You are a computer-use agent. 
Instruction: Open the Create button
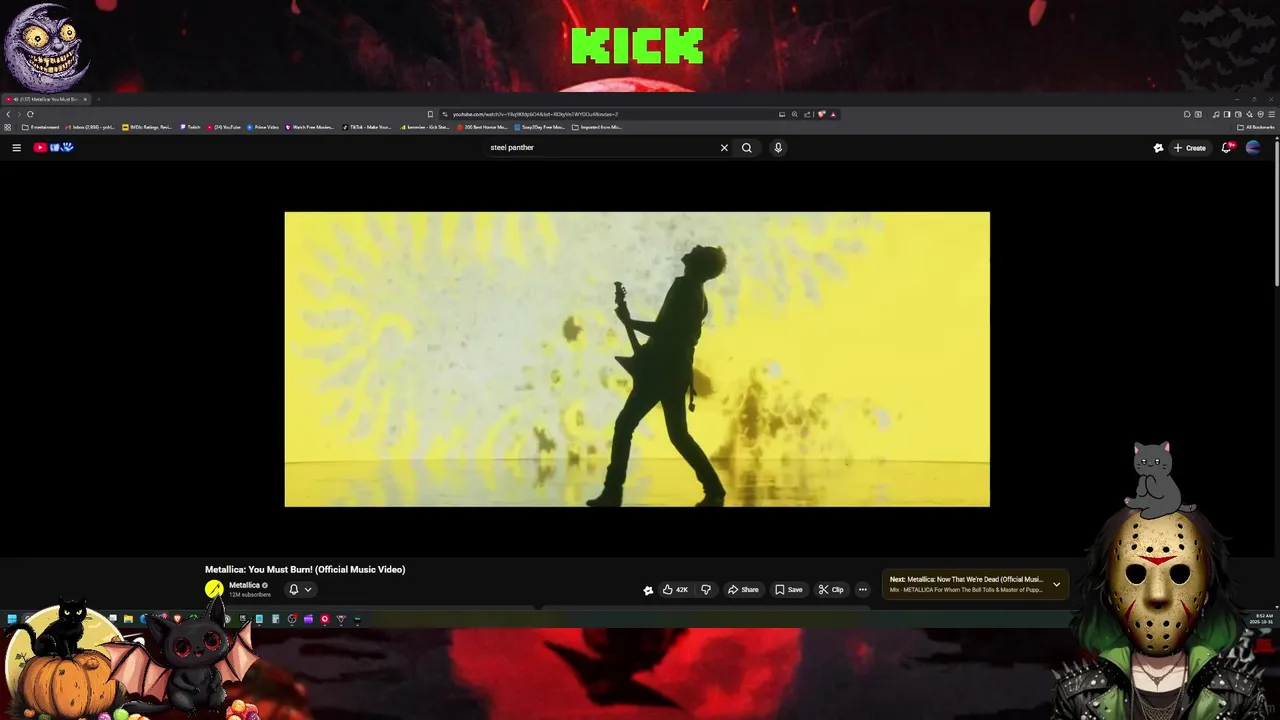pos(1190,147)
